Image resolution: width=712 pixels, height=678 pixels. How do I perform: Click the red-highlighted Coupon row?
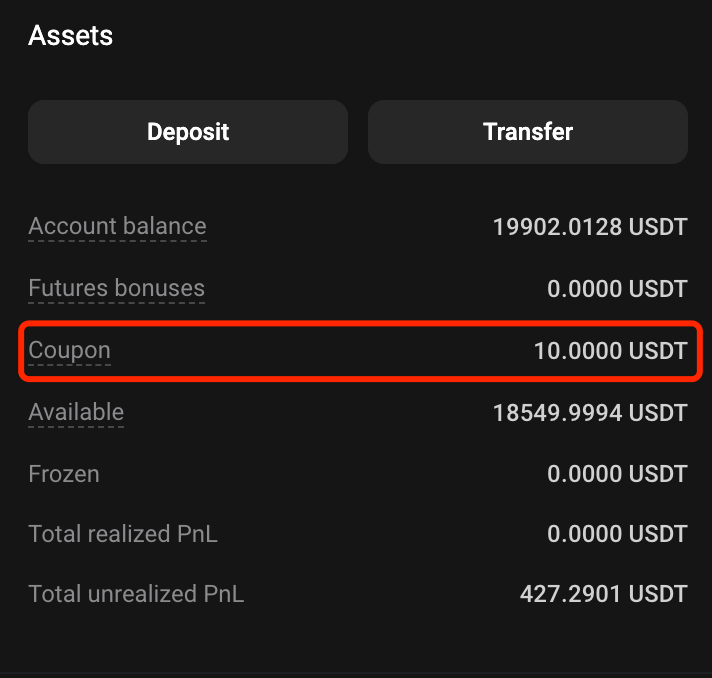(x=360, y=351)
